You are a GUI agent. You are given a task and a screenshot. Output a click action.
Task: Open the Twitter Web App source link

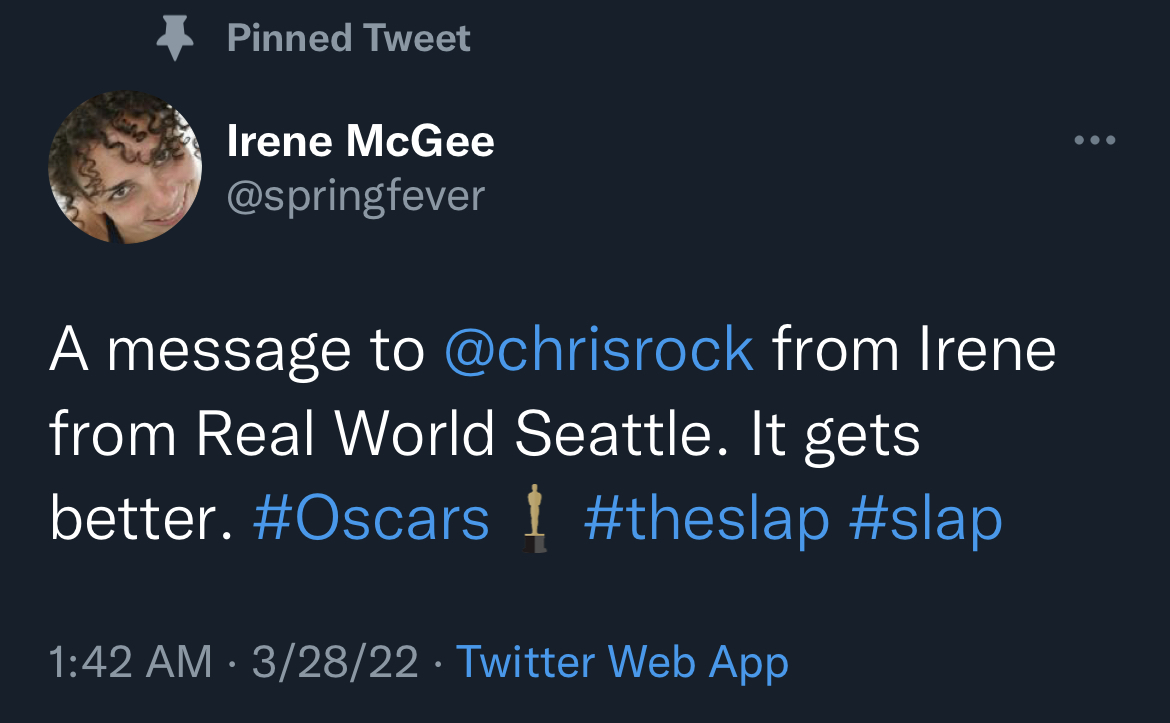click(x=622, y=663)
